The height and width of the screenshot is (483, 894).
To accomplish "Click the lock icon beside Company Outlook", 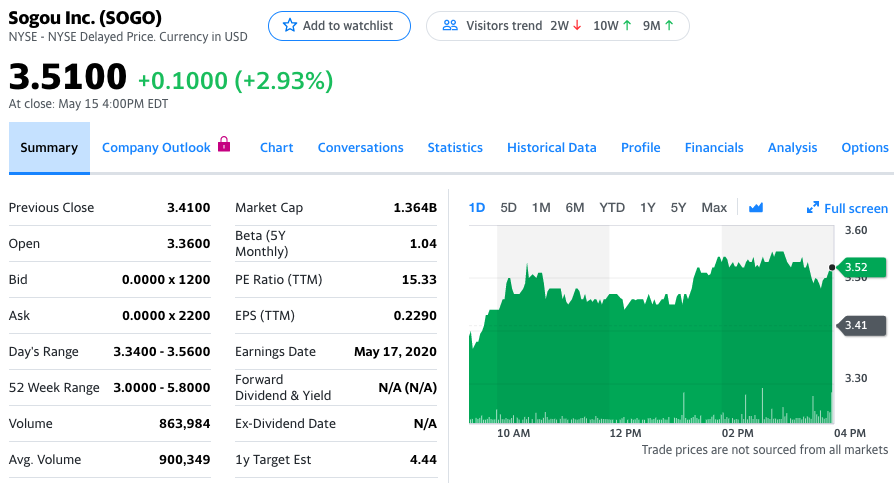I will tap(224, 144).
